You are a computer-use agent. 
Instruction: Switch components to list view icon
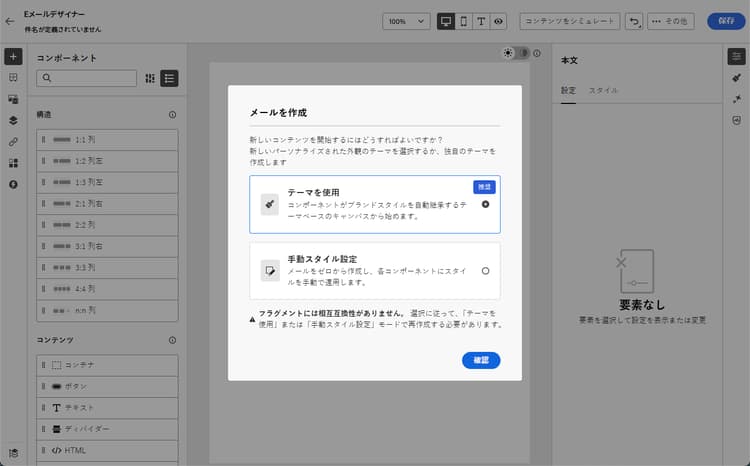[x=169, y=78]
